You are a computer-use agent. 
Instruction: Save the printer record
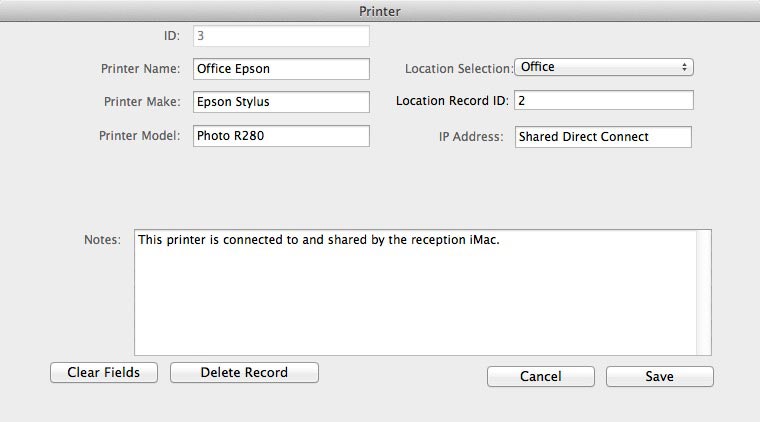[x=659, y=377]
